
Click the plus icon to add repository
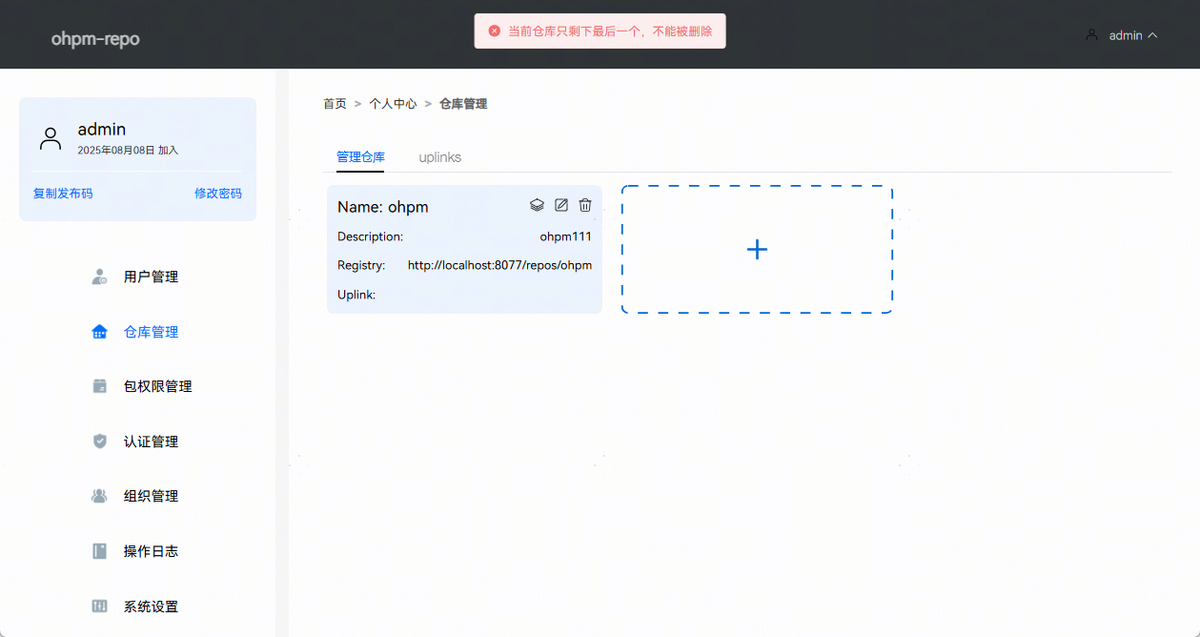click(x=757, y=249)
